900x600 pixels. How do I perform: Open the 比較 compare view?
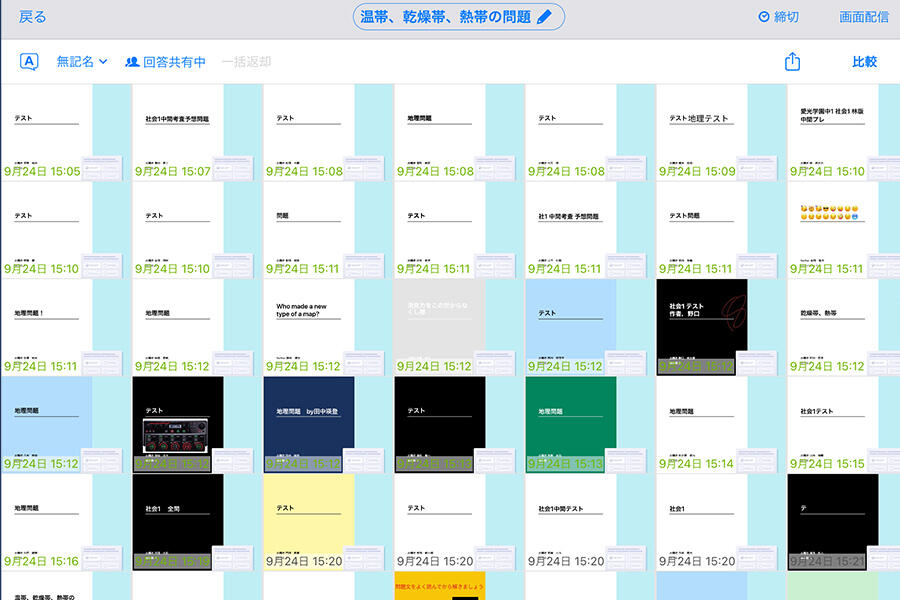(x=864, y=62)
